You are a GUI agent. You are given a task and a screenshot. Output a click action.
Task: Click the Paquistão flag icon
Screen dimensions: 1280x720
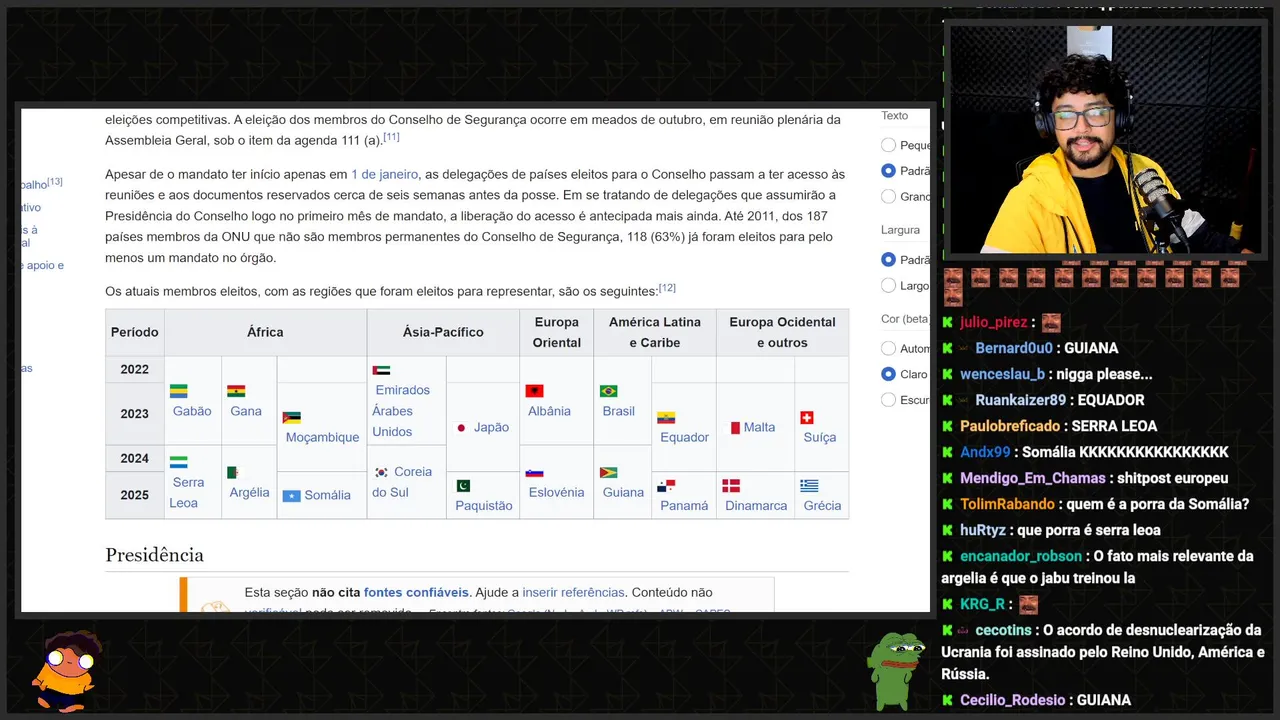pos(463,485)
